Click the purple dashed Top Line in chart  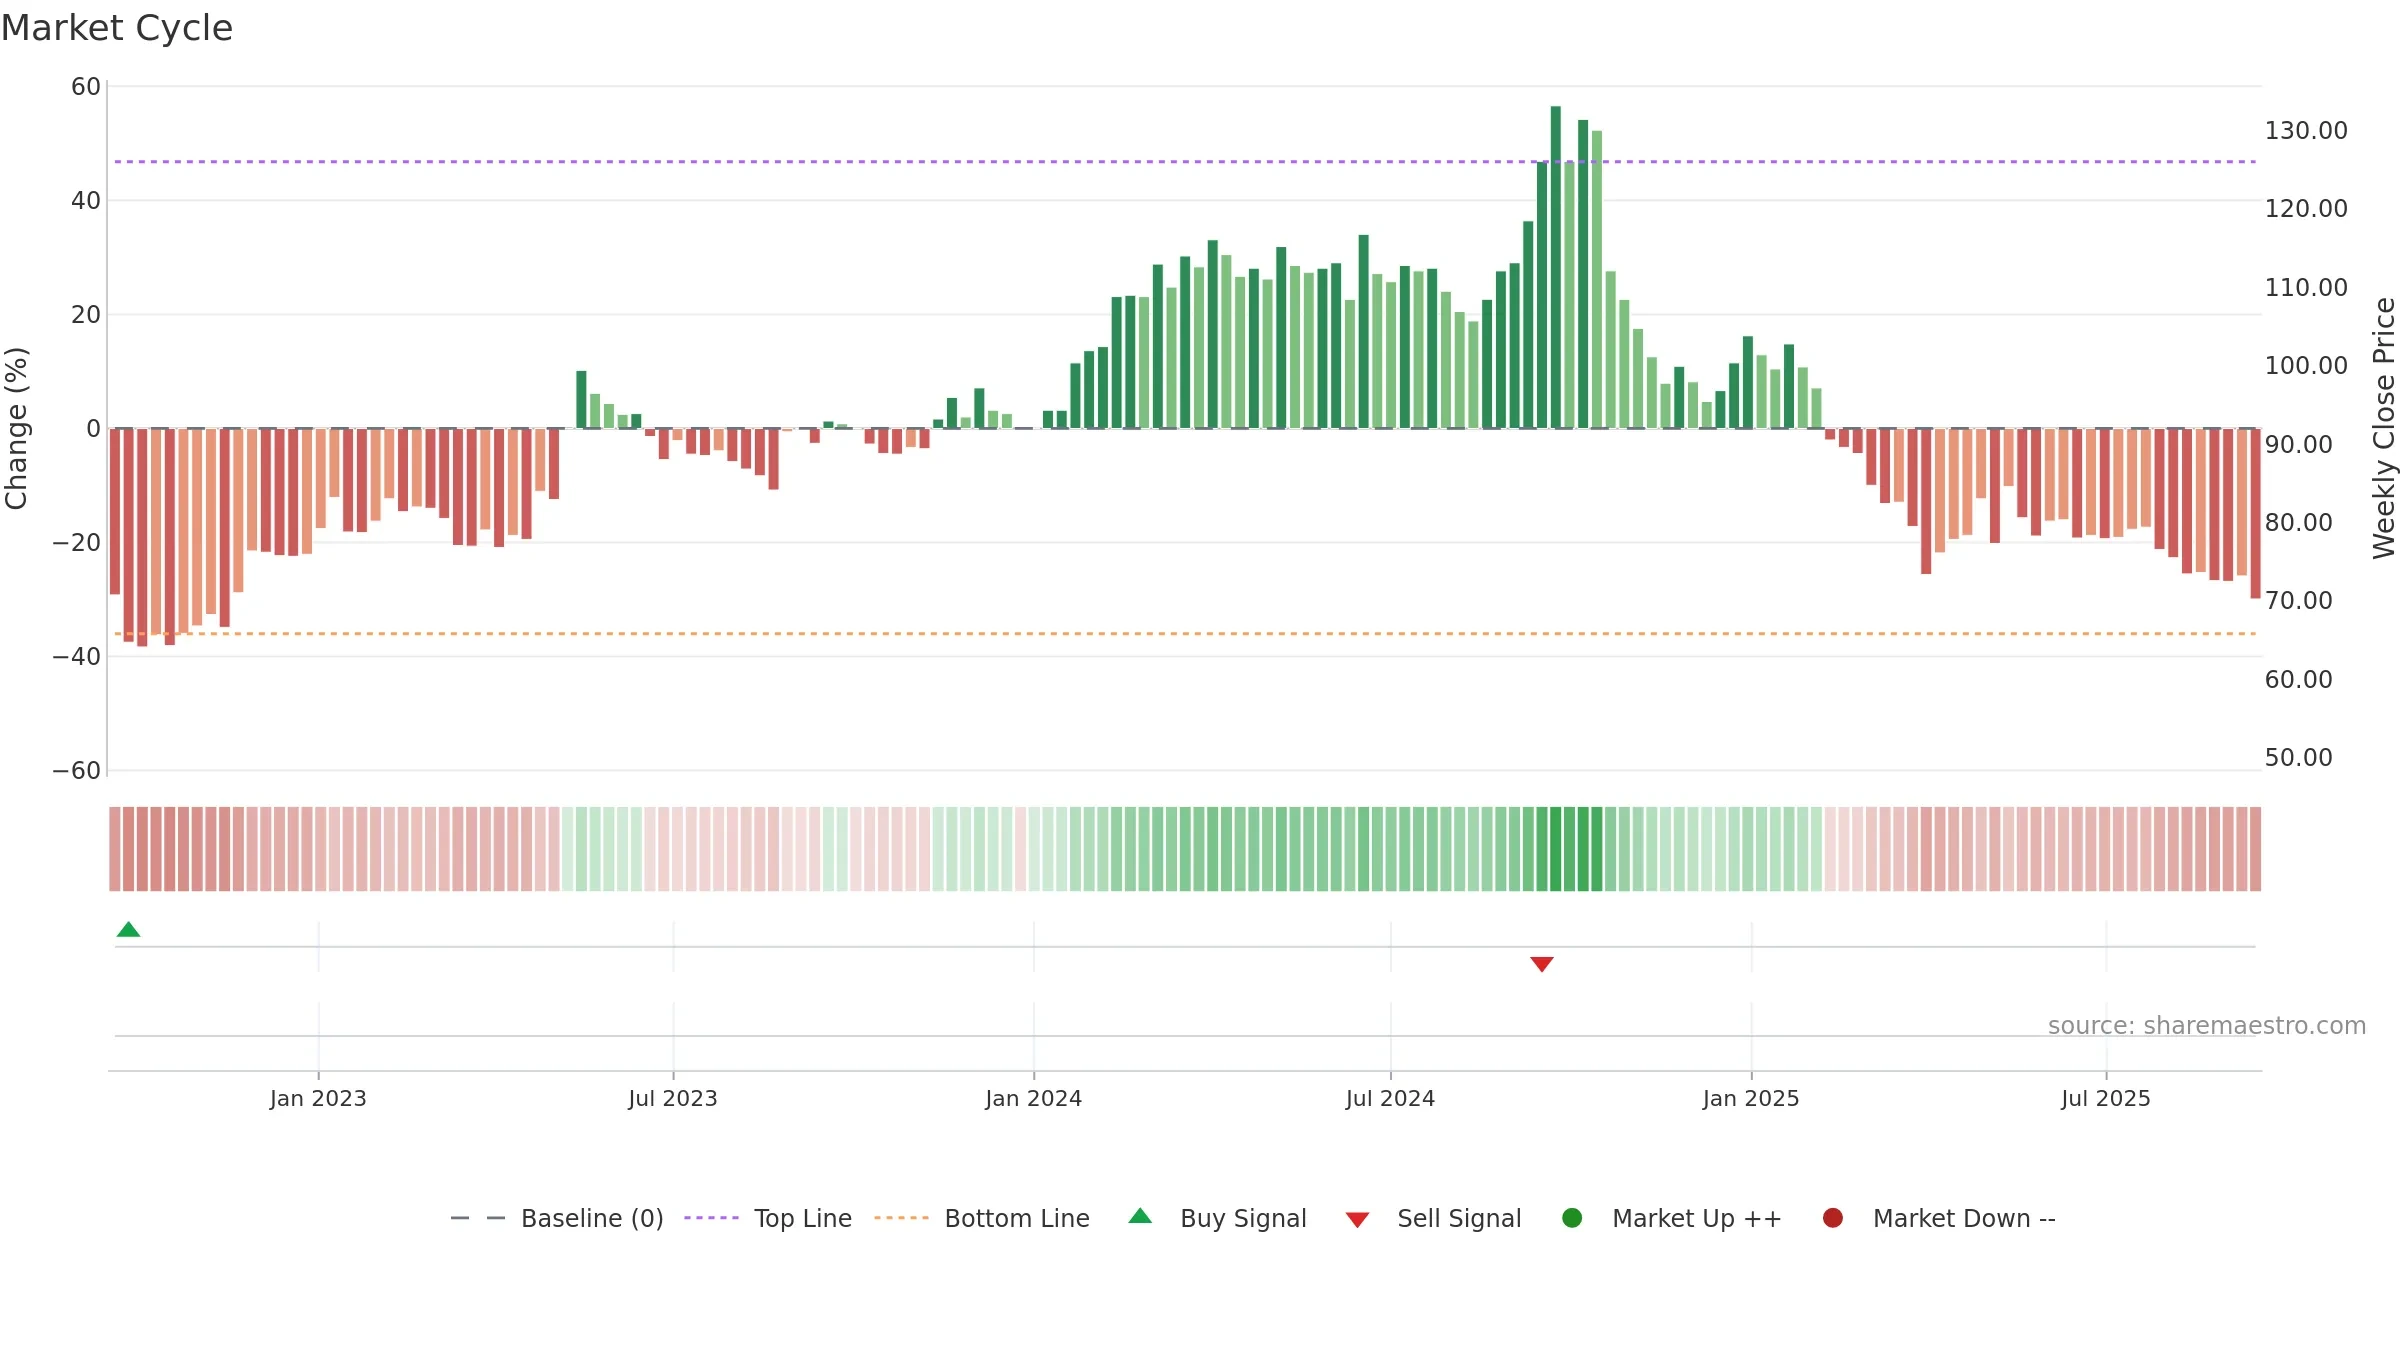click(1185, 162)
